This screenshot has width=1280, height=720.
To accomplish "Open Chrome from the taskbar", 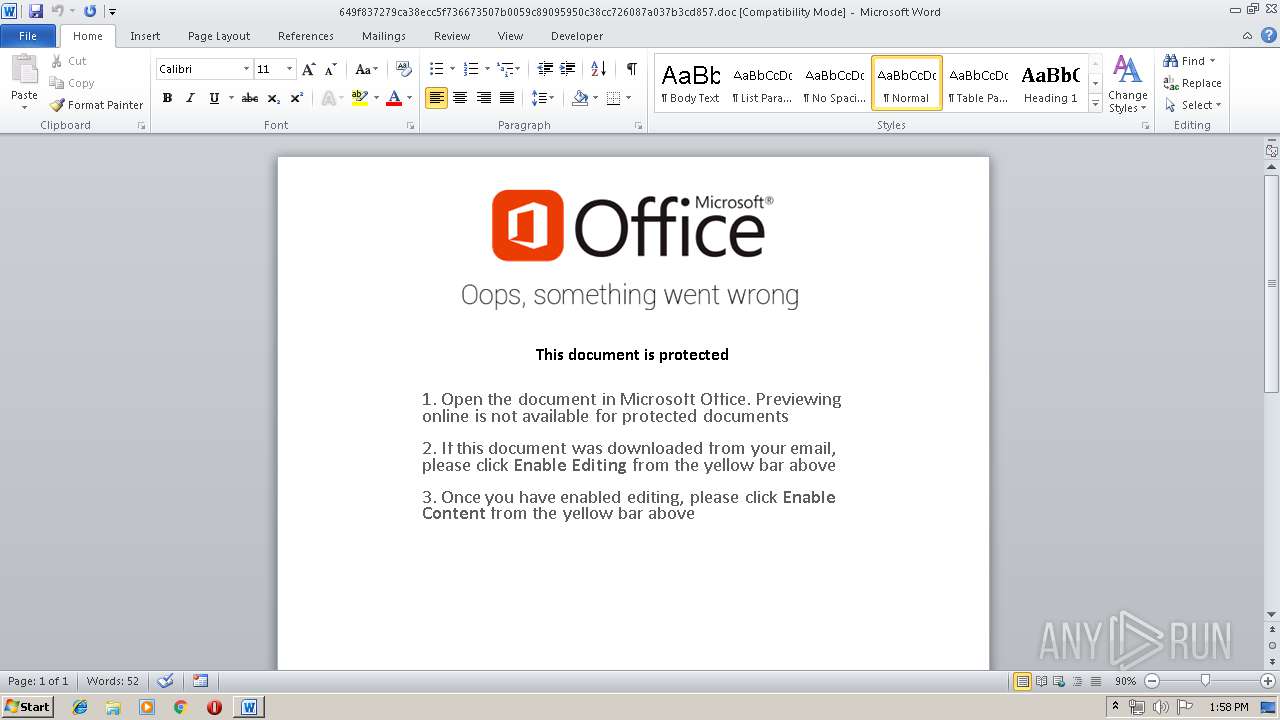I will [180, 707].
